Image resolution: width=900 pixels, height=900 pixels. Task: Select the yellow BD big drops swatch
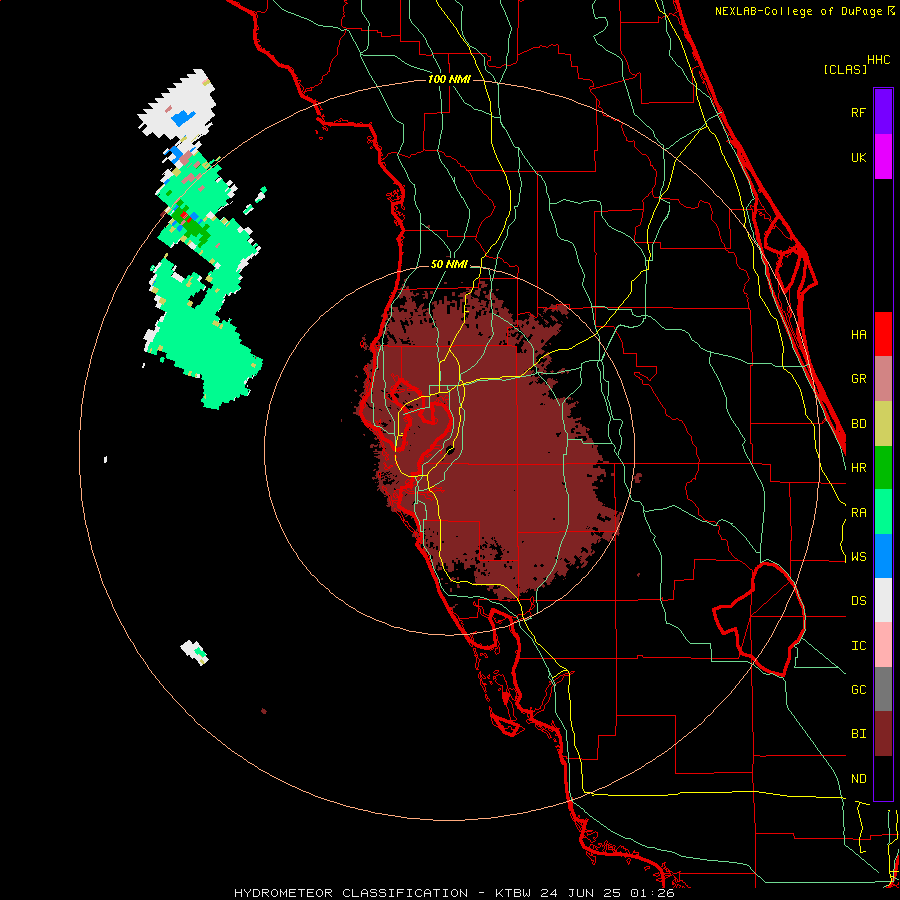click(x=883, y=424)
